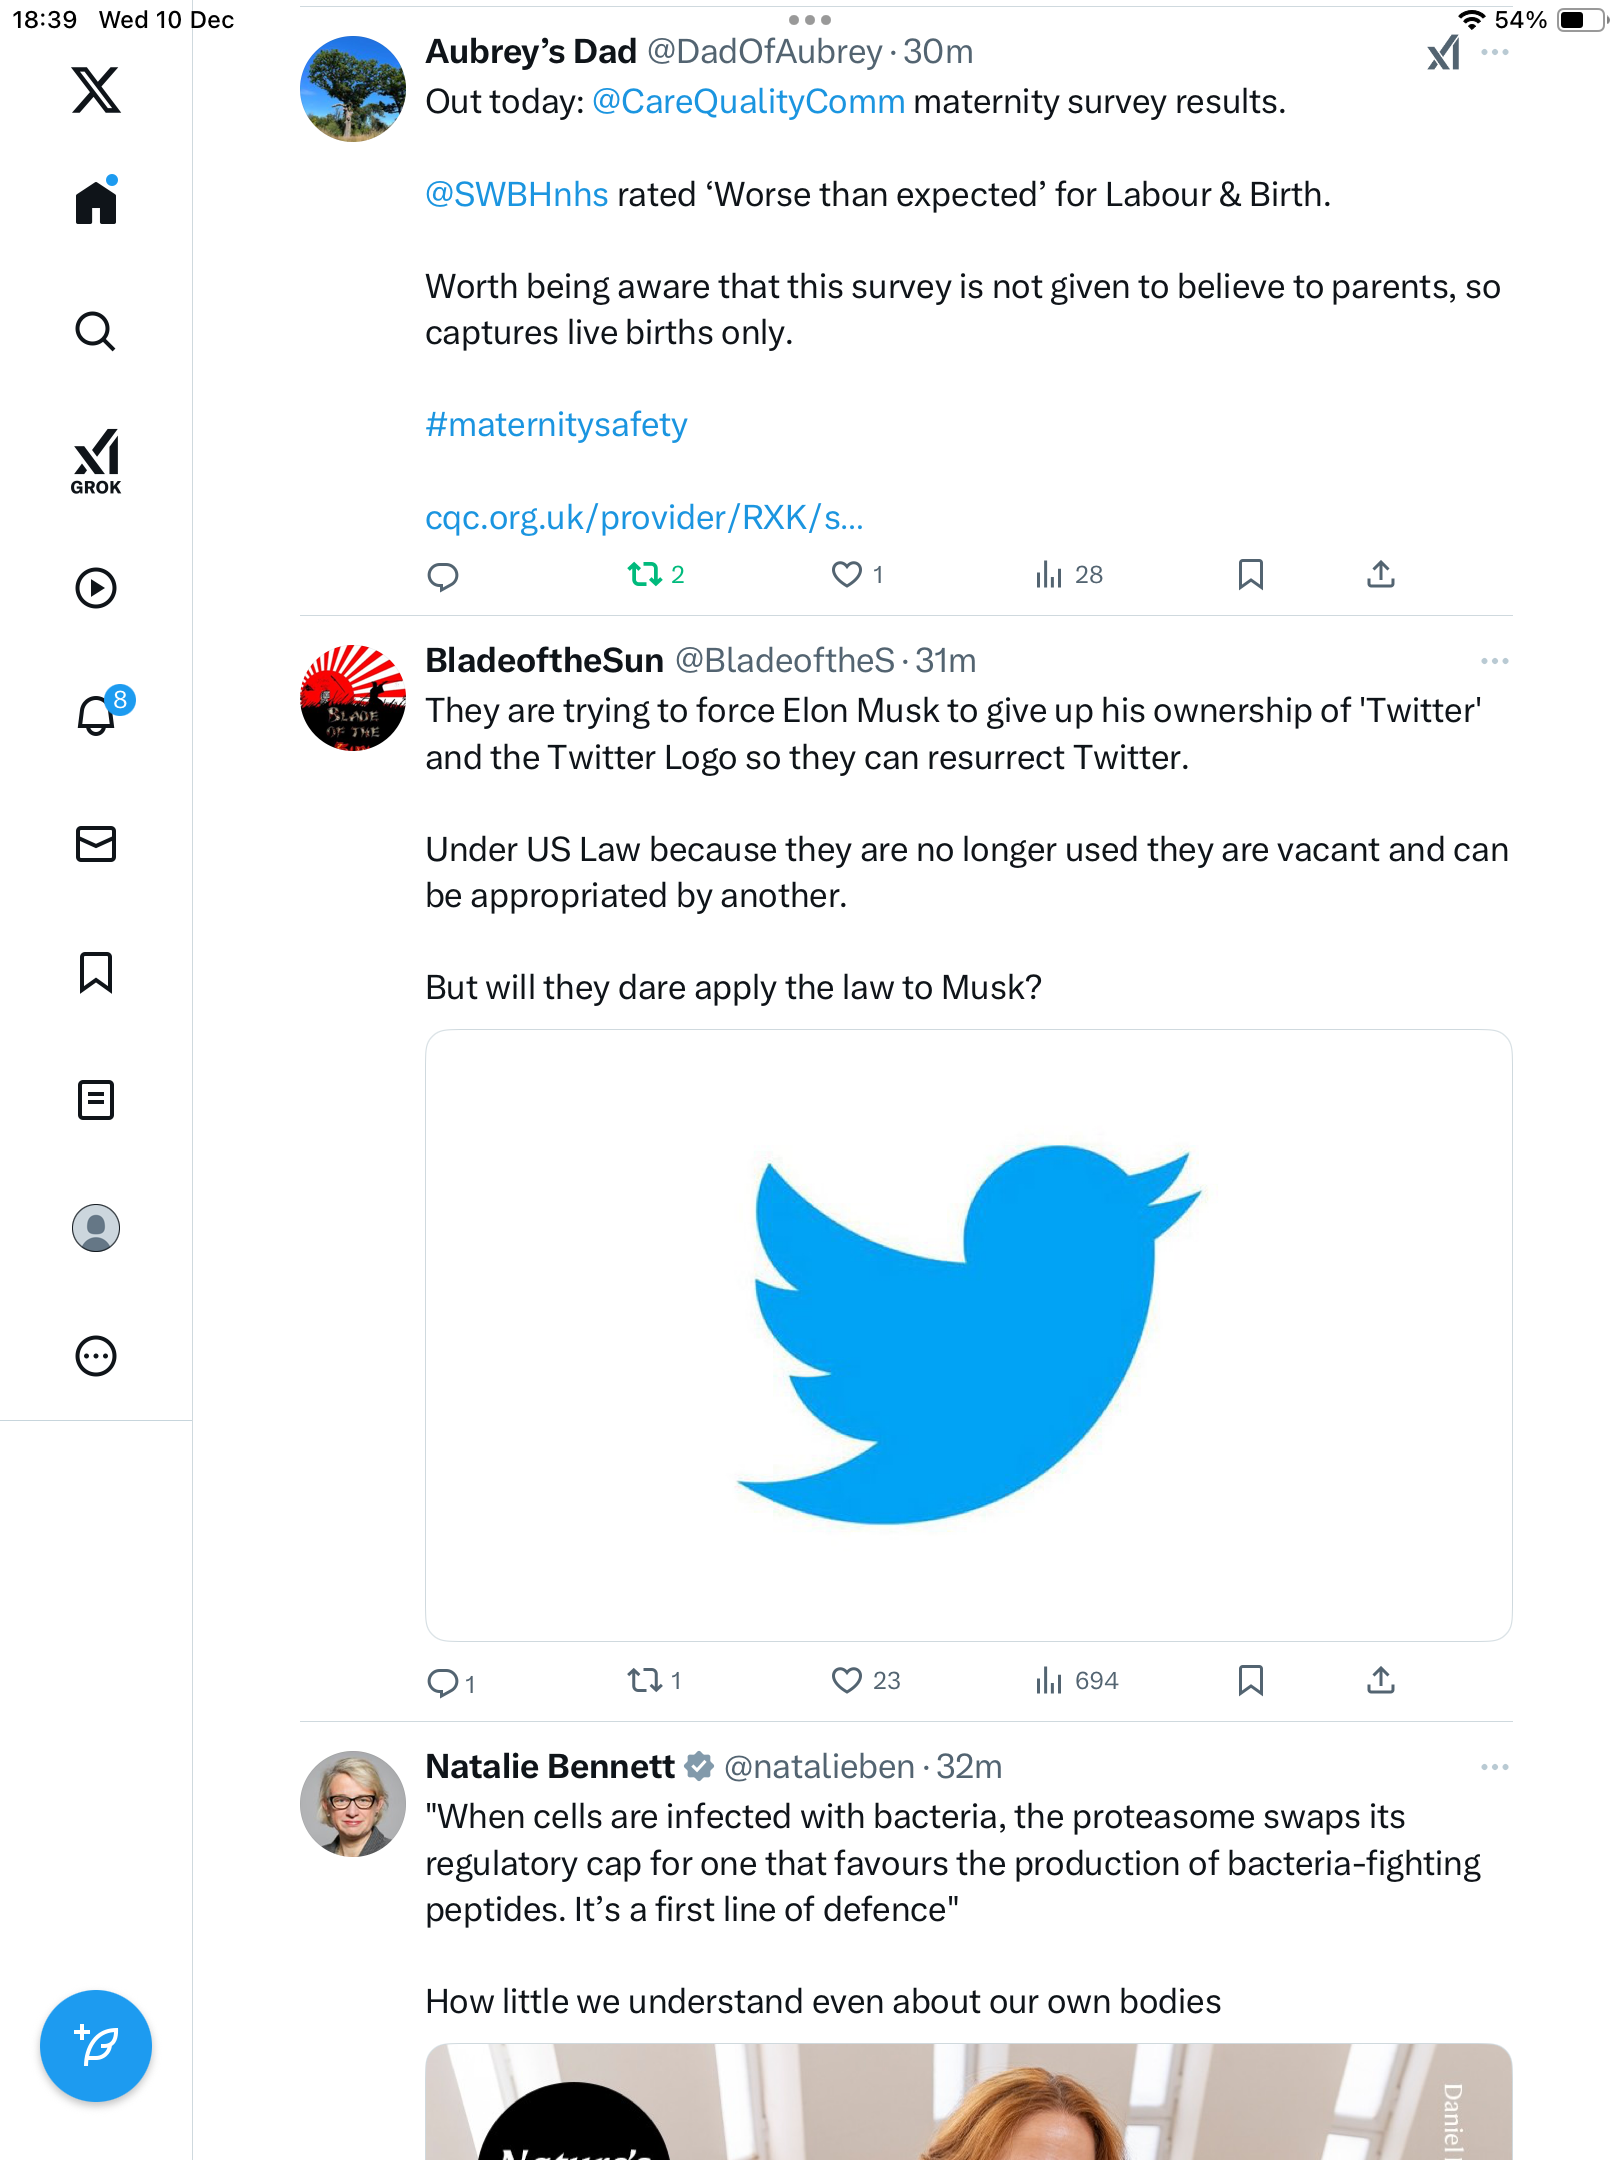Open the Twitter bird logo image

968,1334
